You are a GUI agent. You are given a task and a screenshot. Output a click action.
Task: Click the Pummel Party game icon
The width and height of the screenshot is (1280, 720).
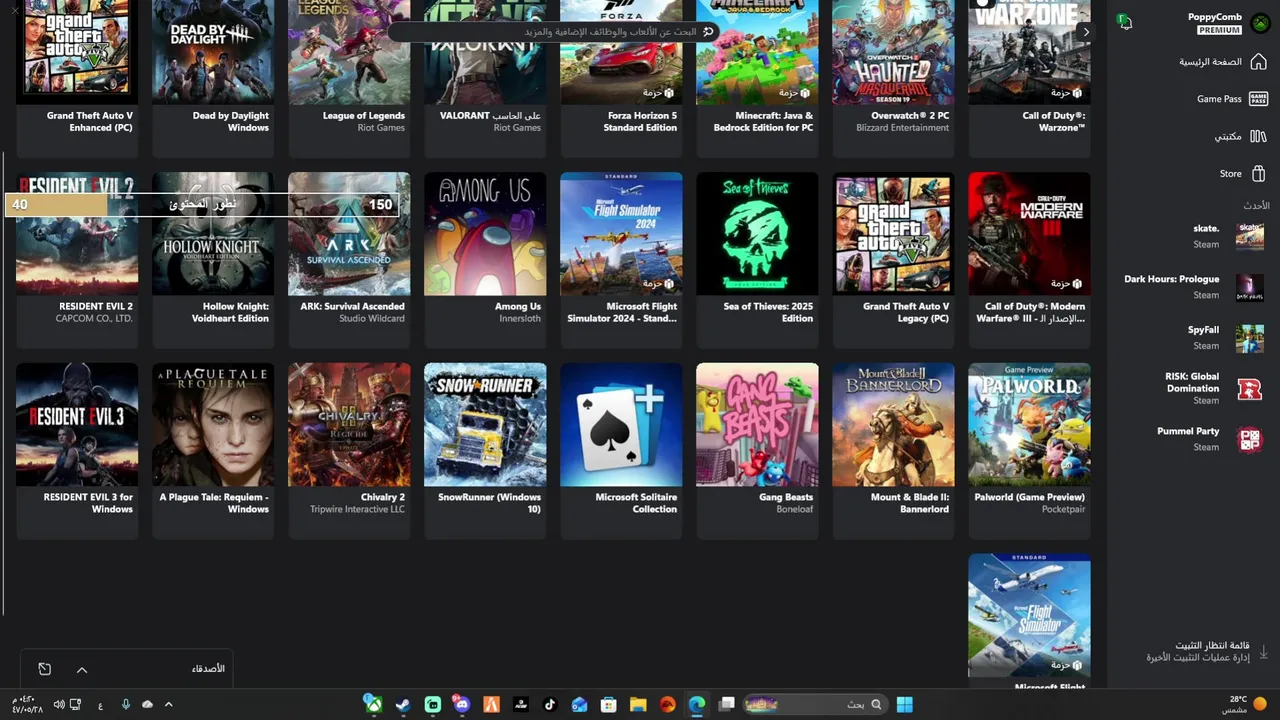[1250, 439]
